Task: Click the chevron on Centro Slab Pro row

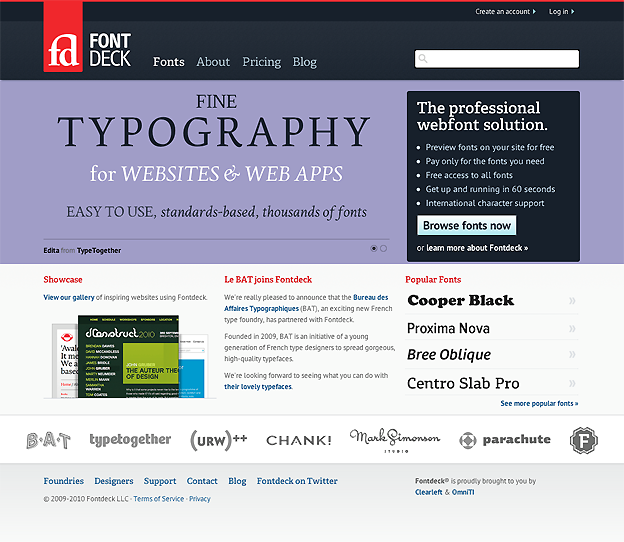Action: [x=572, y=383]
